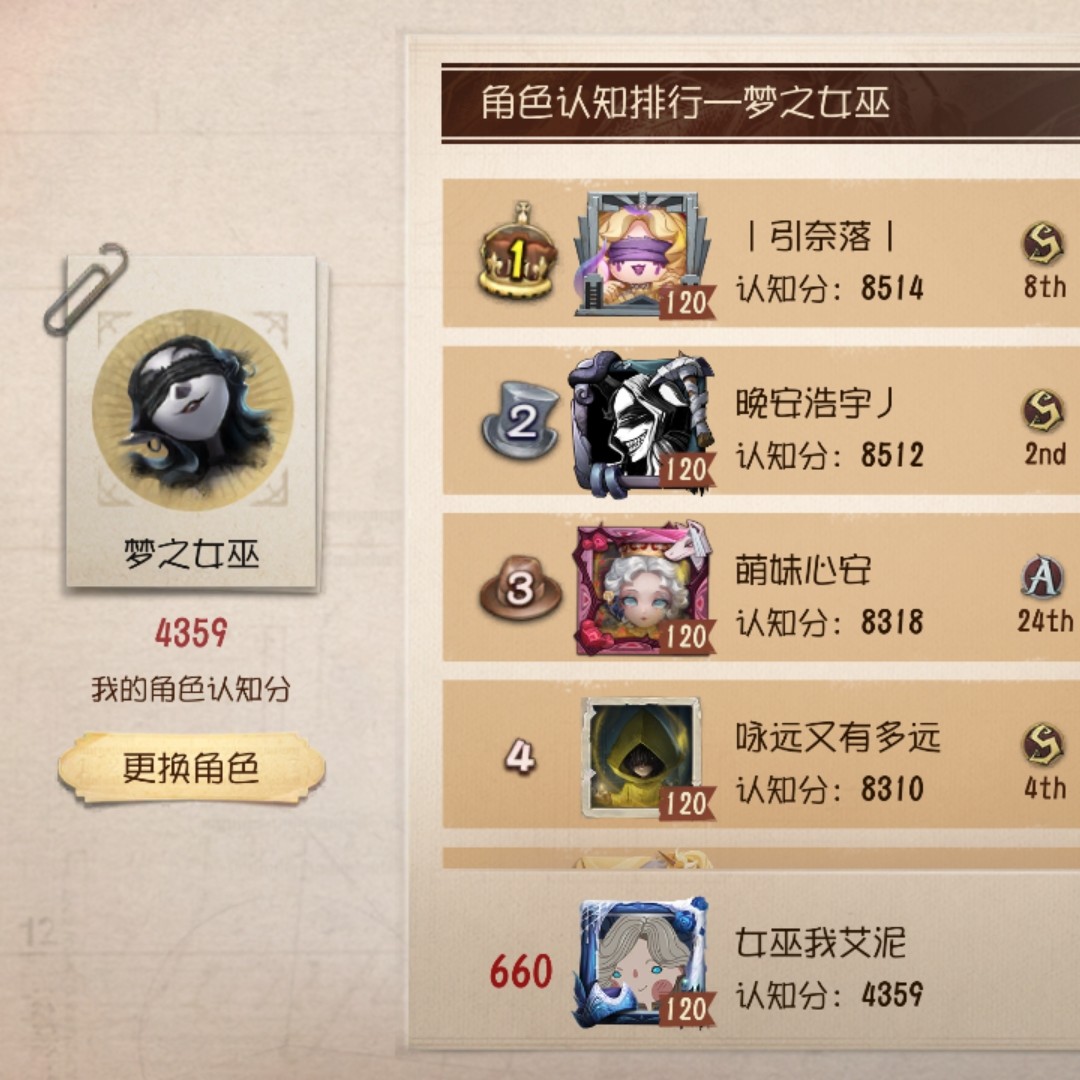
Task: Click the brown fedora rank 3 icon
Action: click(x=520, y=588)
